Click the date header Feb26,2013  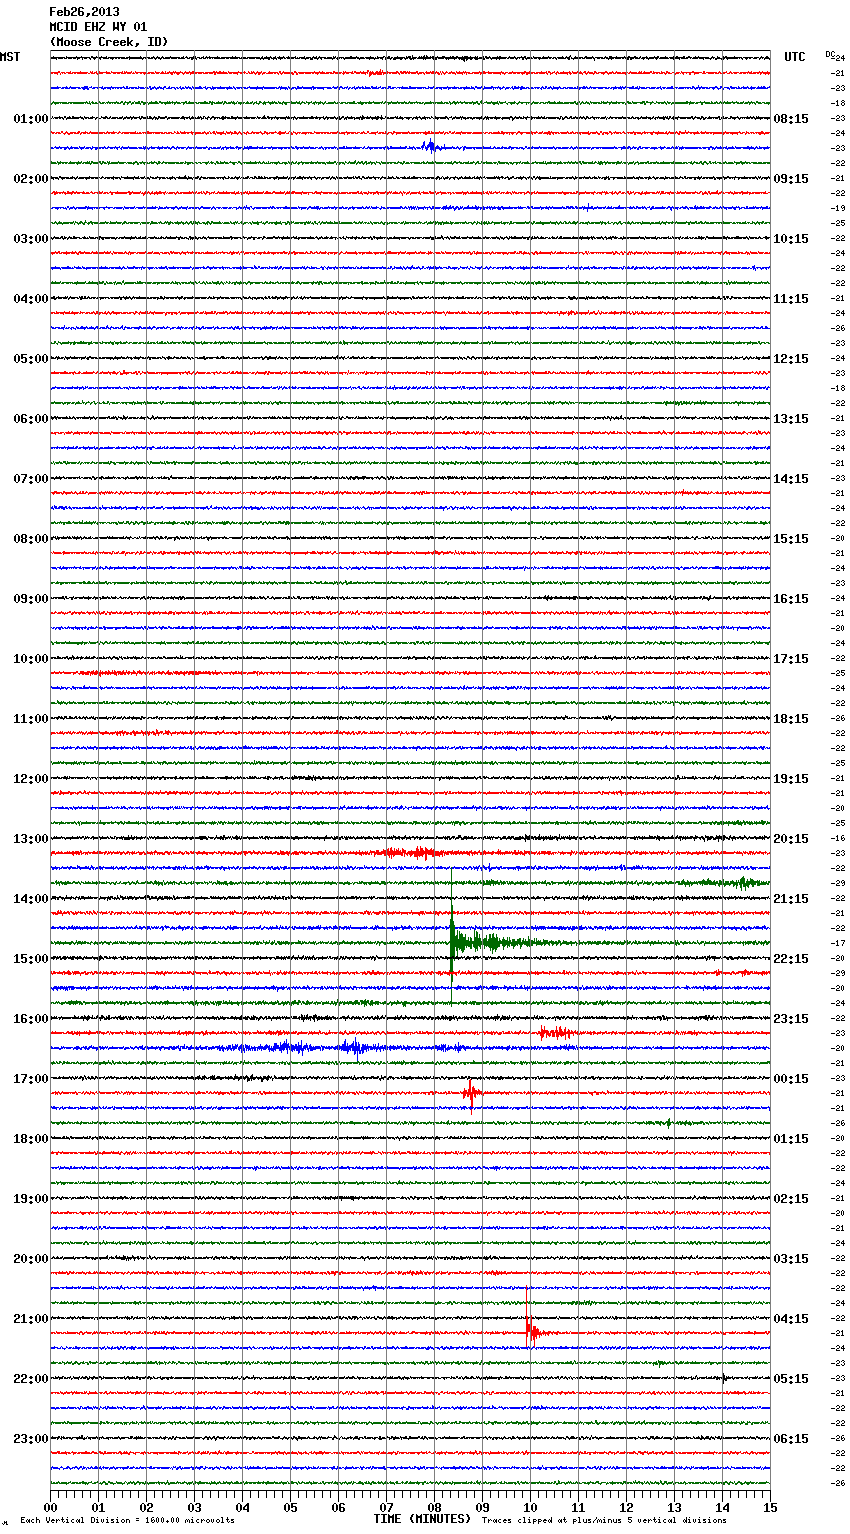pos(84,12)
